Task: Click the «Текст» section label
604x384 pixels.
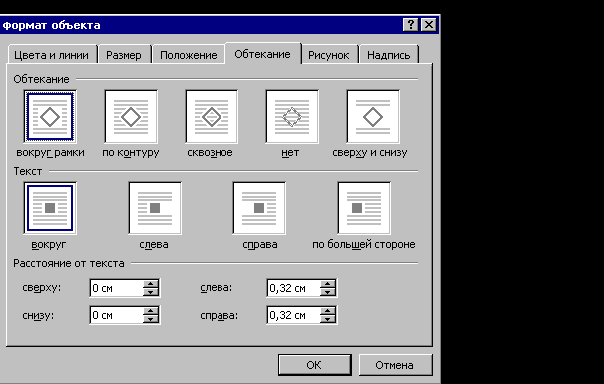Action: (28, 171)
